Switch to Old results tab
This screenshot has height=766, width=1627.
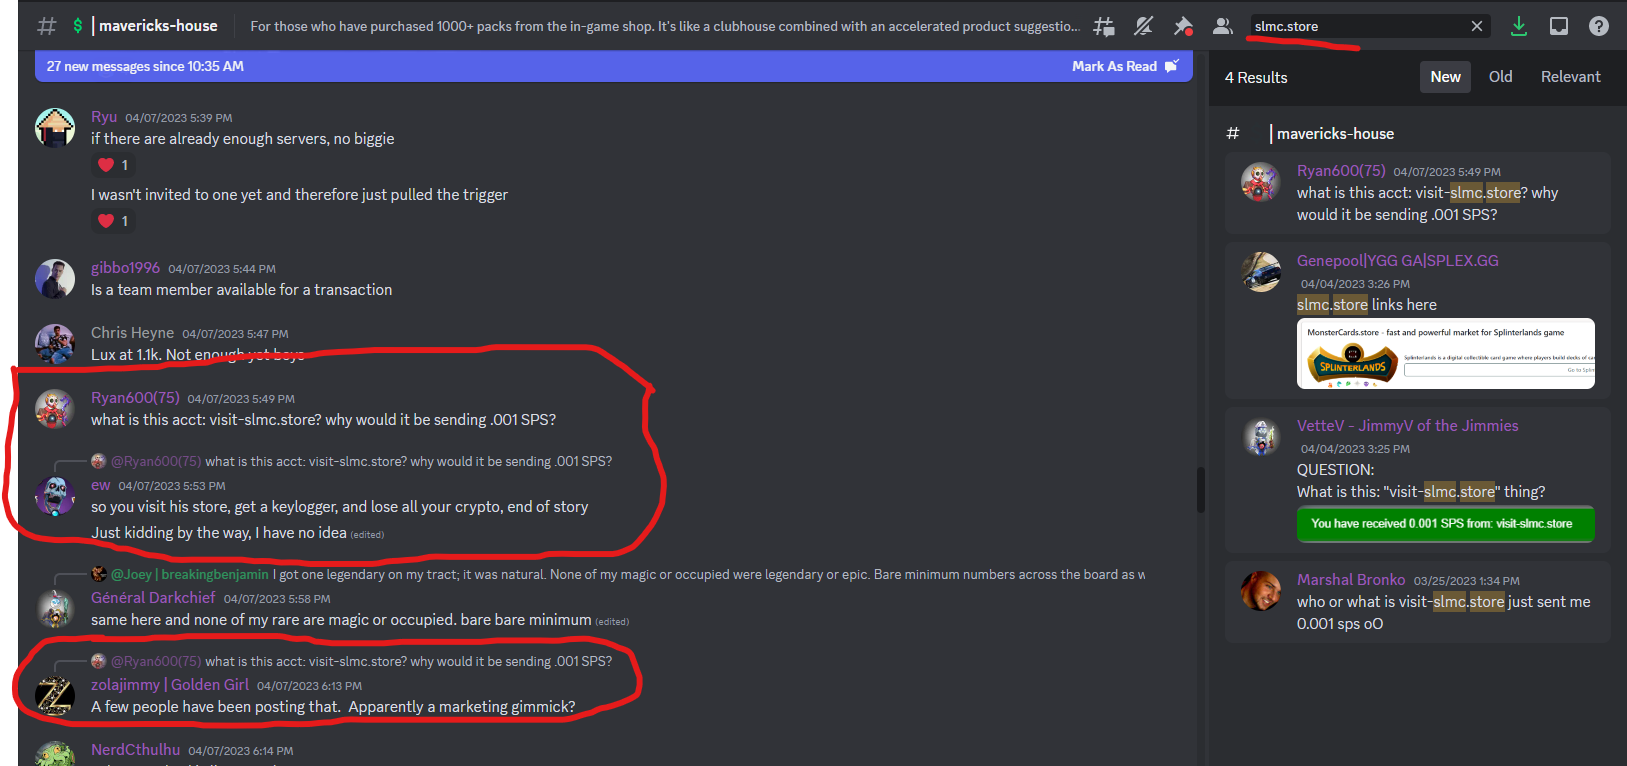tap(1500, 77)
